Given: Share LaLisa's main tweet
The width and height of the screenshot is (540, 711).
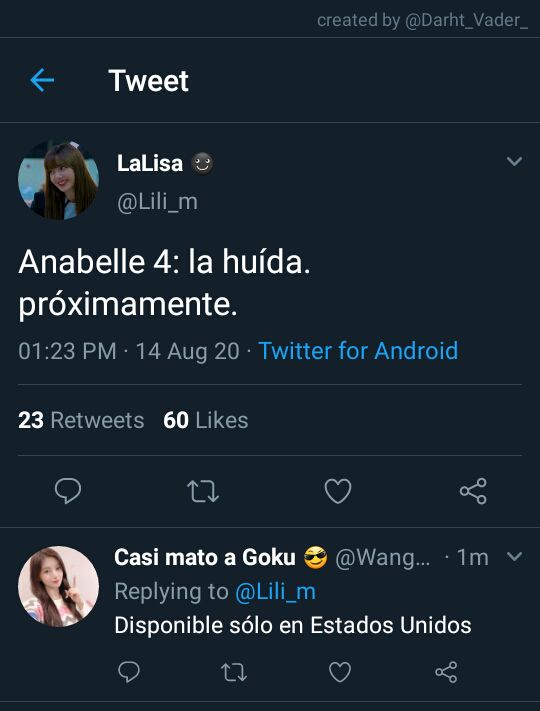Looking at the screenshot, I should click(x=473, y=491).
